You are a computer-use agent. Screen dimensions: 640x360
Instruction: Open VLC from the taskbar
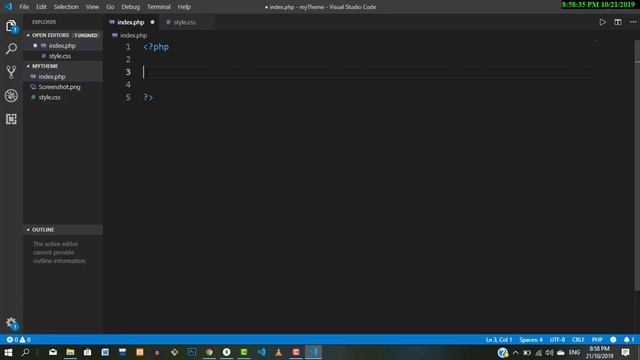(279, 352)
